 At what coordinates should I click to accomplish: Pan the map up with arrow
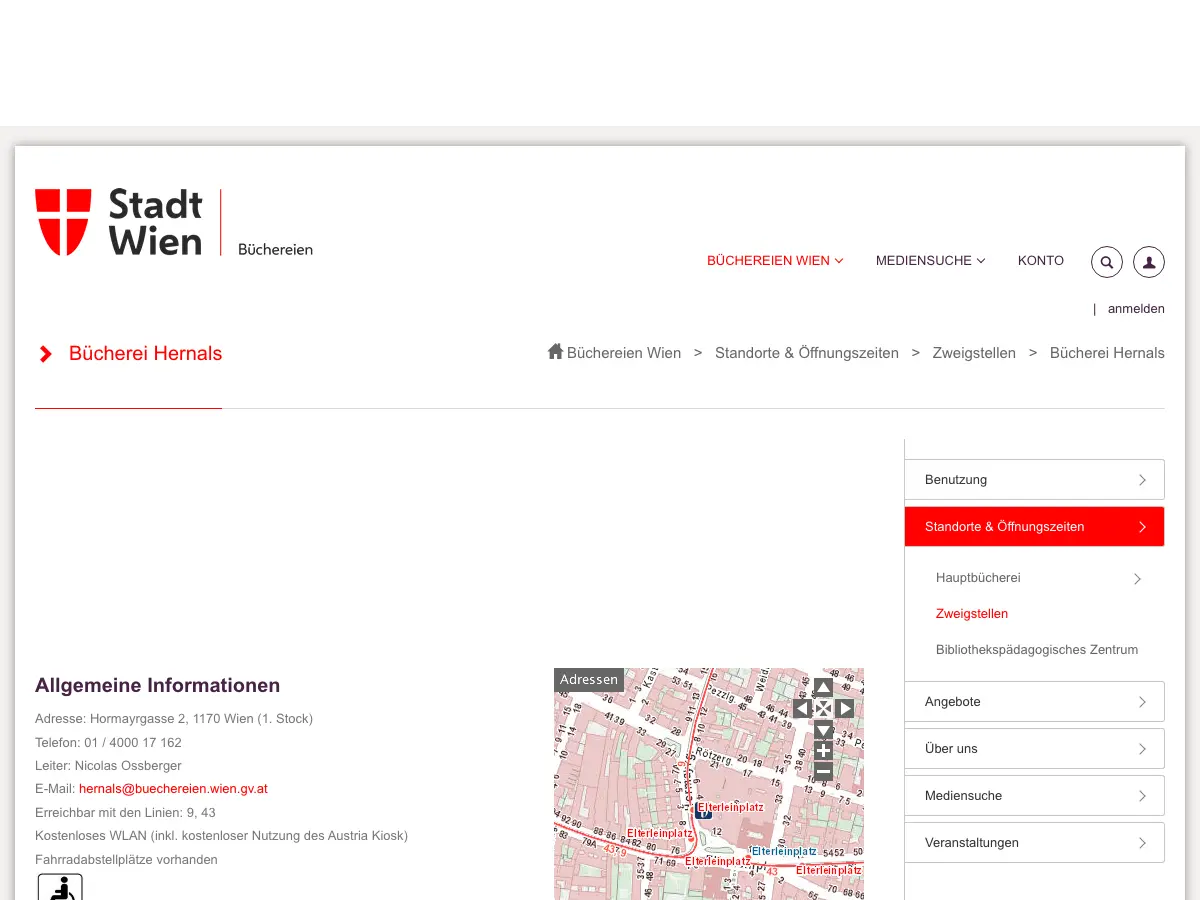[823, 687]
